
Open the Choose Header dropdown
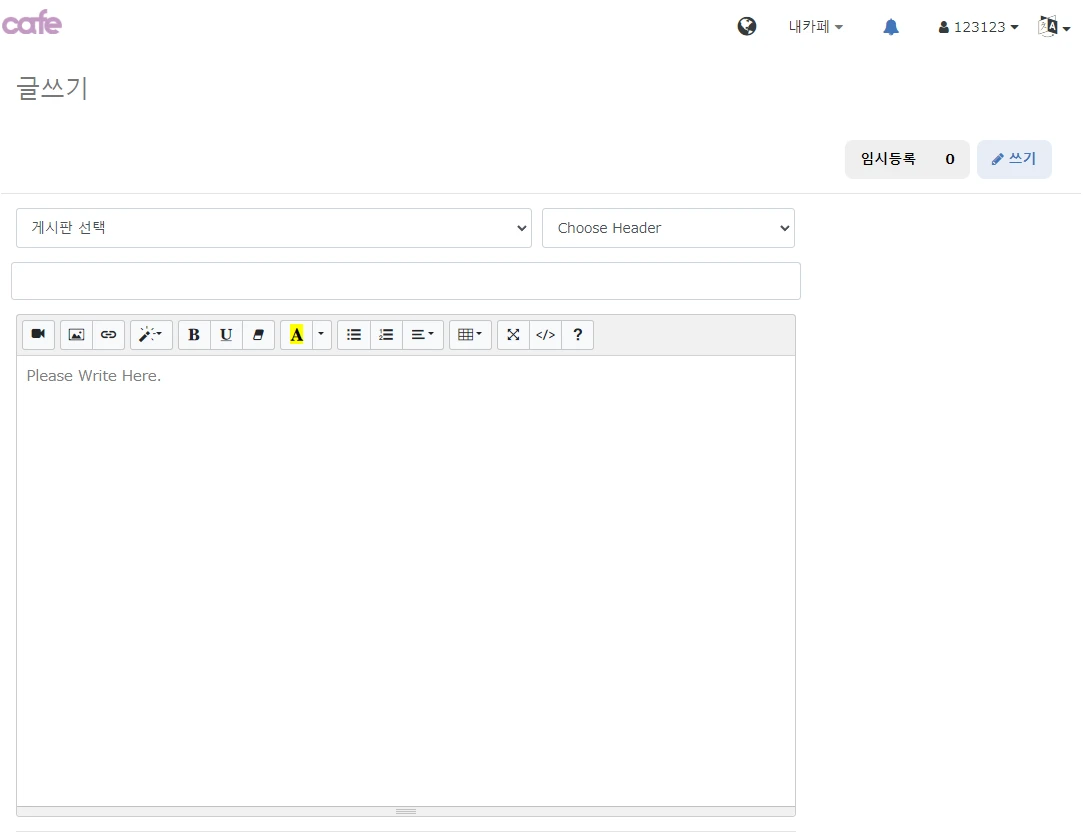(x=668, y=228)
